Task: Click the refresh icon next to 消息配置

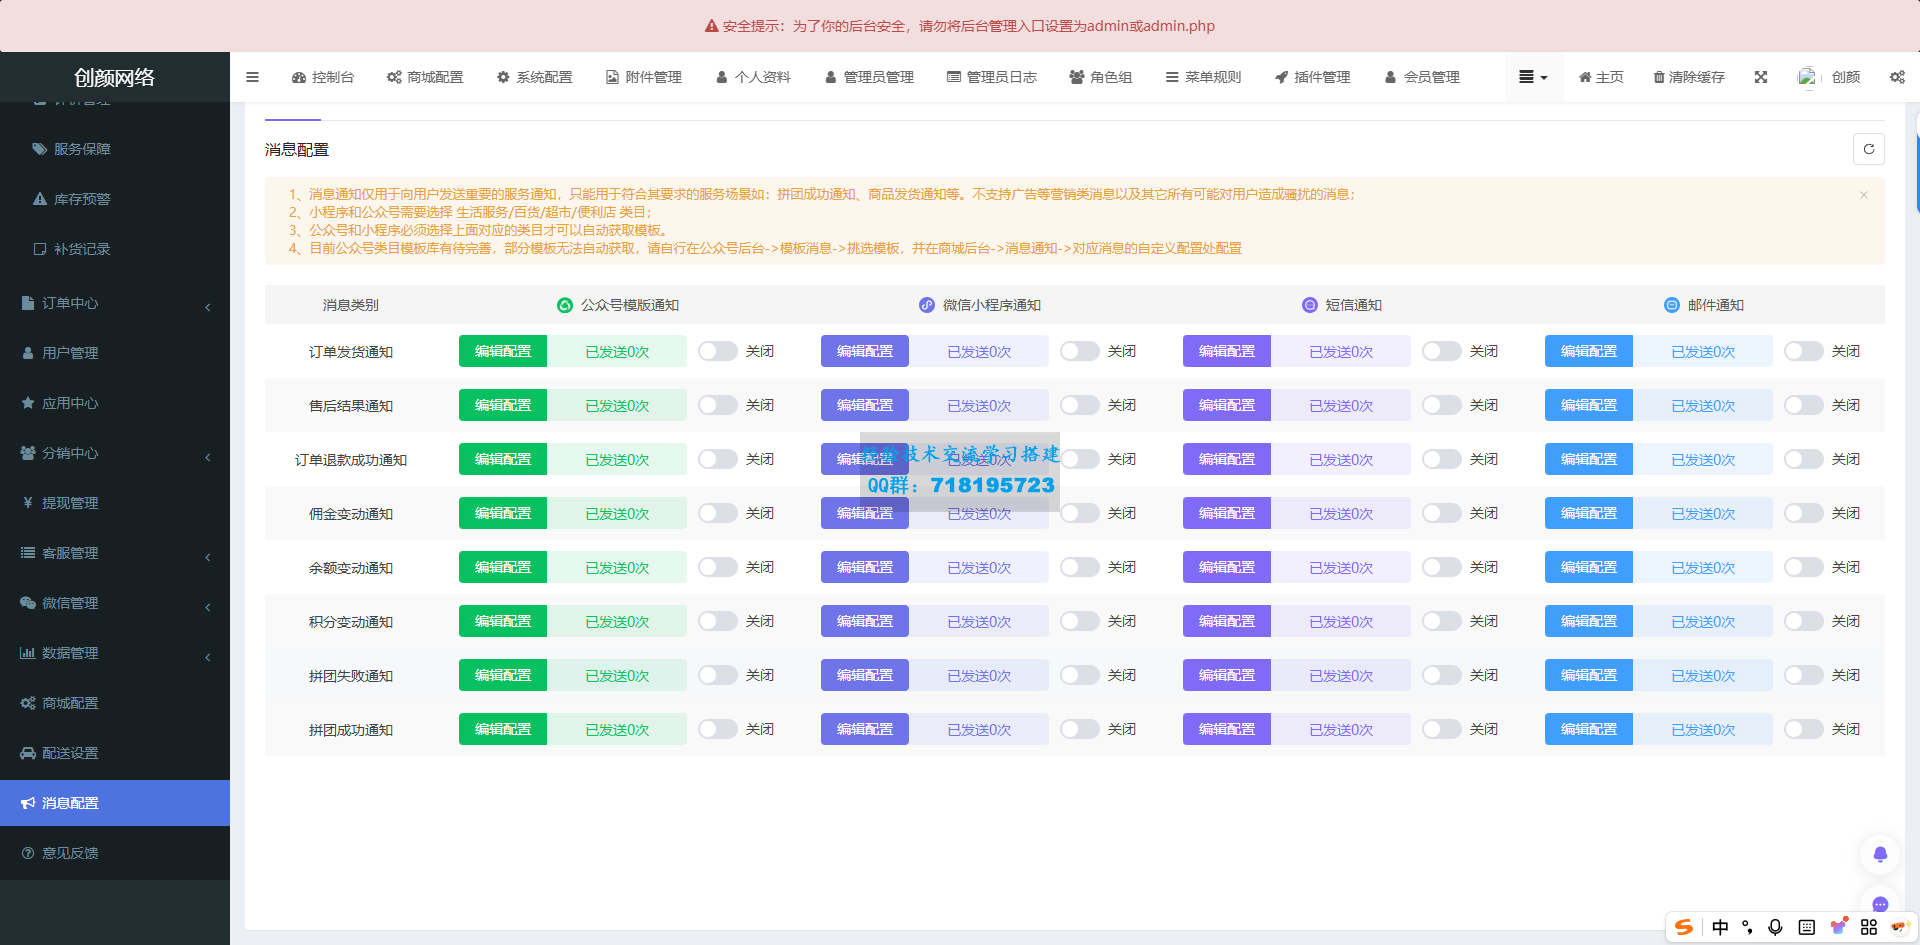Action: tap(1868, 149)
